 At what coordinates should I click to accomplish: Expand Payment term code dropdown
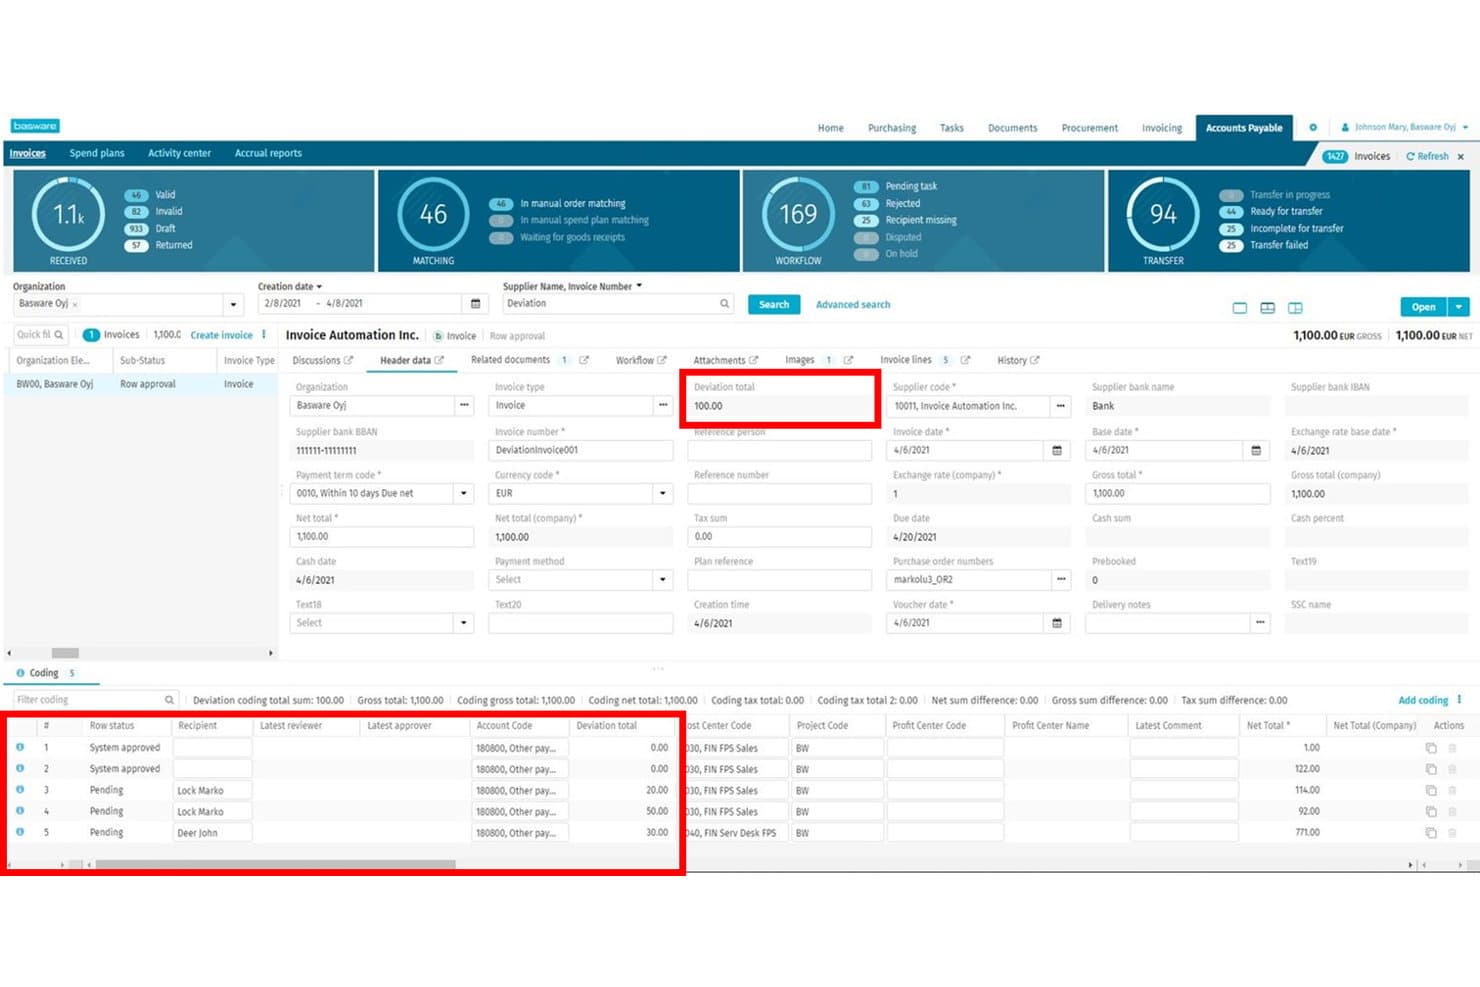(x=464, y=493)
